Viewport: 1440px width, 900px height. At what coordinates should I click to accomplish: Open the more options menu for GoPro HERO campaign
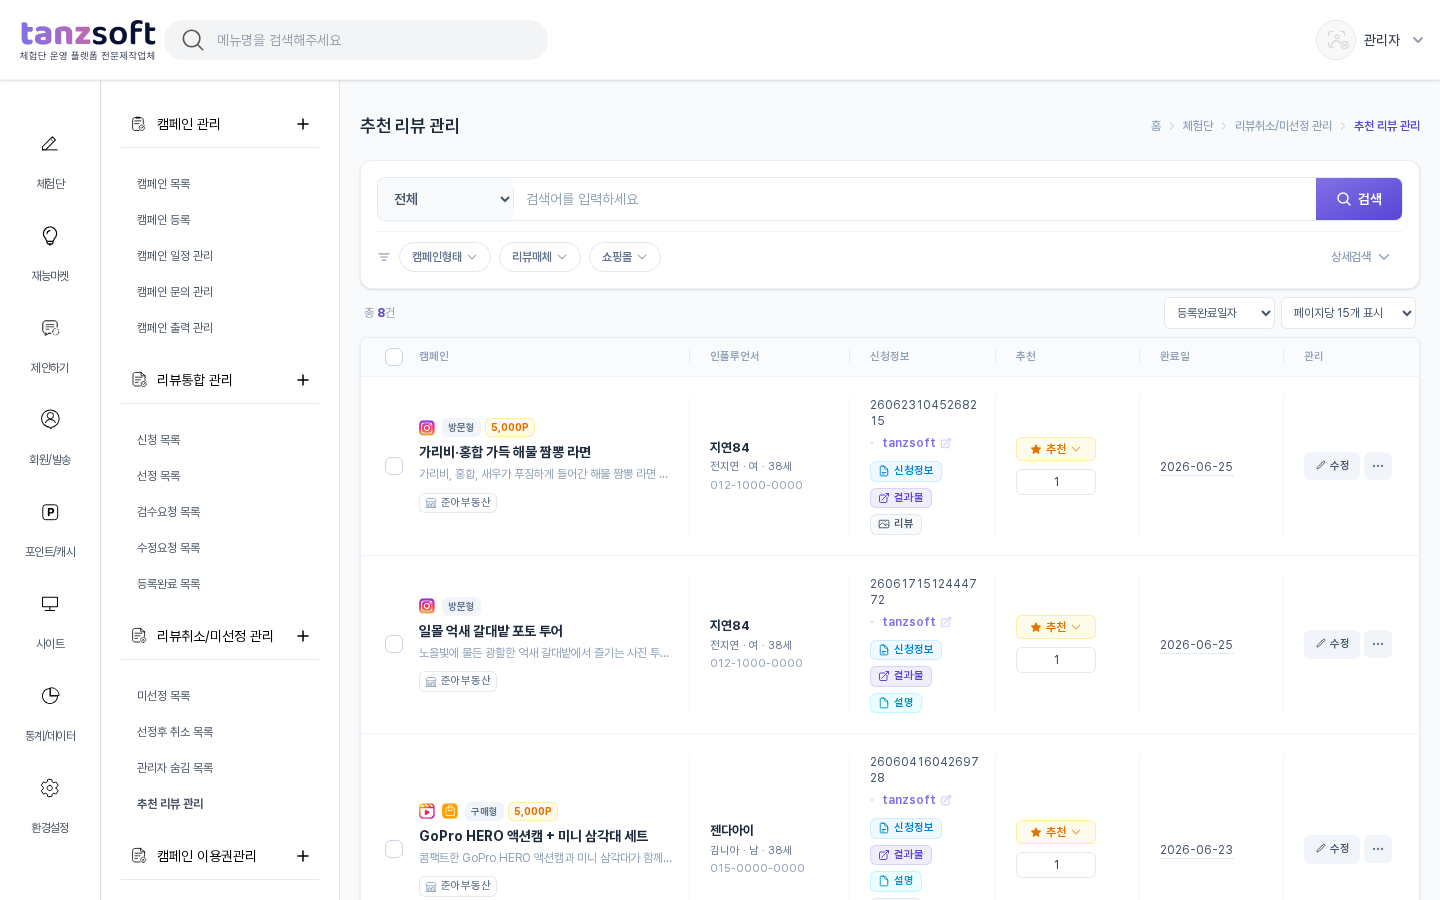[x=1378, y=849]
